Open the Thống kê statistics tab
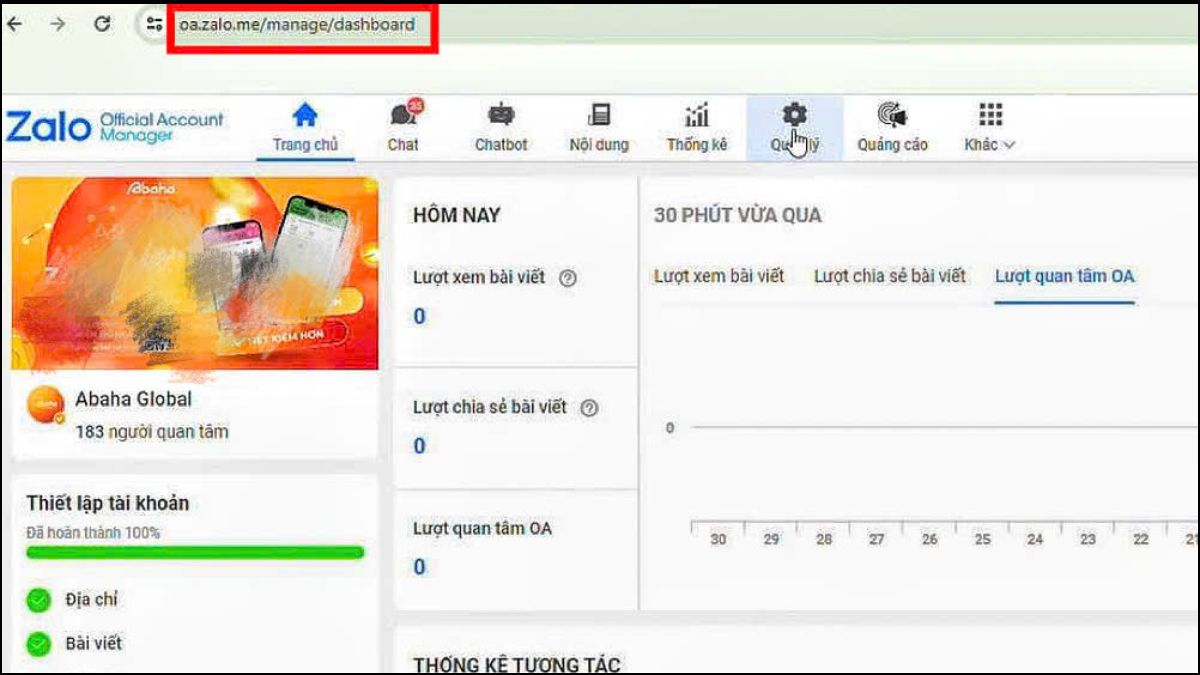The width and height of the screenshot is (1200, 675). [697, 128]
